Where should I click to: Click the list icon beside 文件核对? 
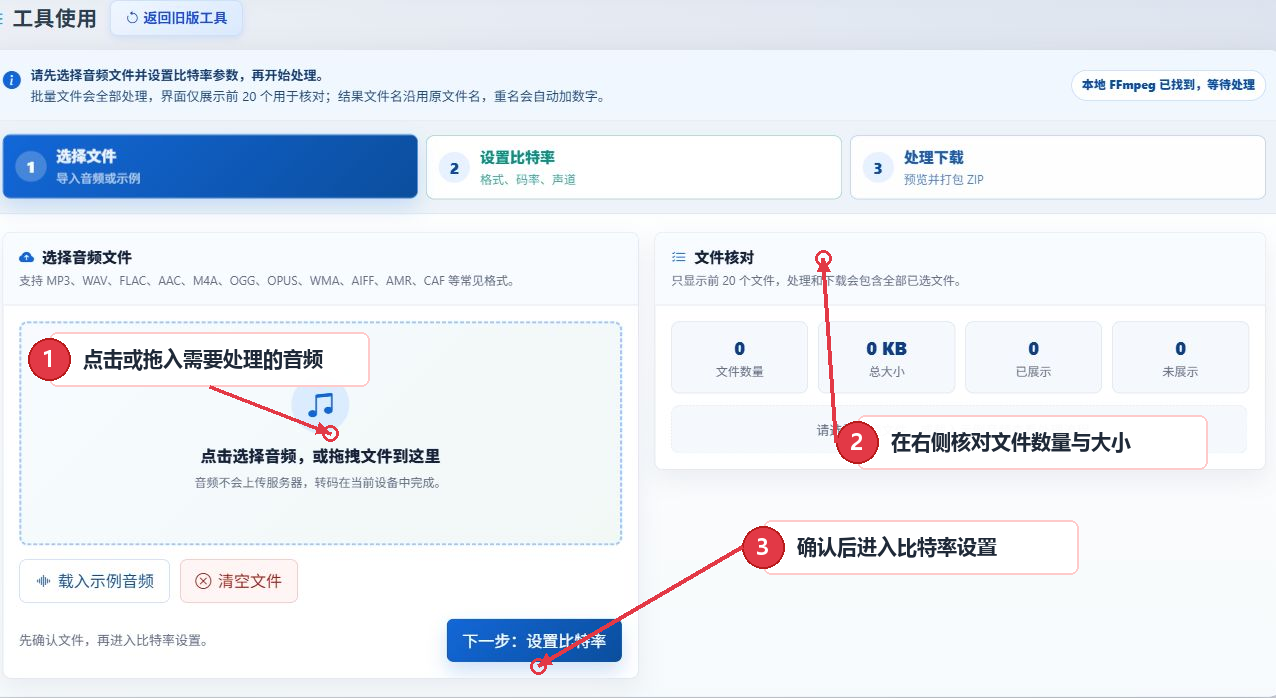click(x=679, y=258)
